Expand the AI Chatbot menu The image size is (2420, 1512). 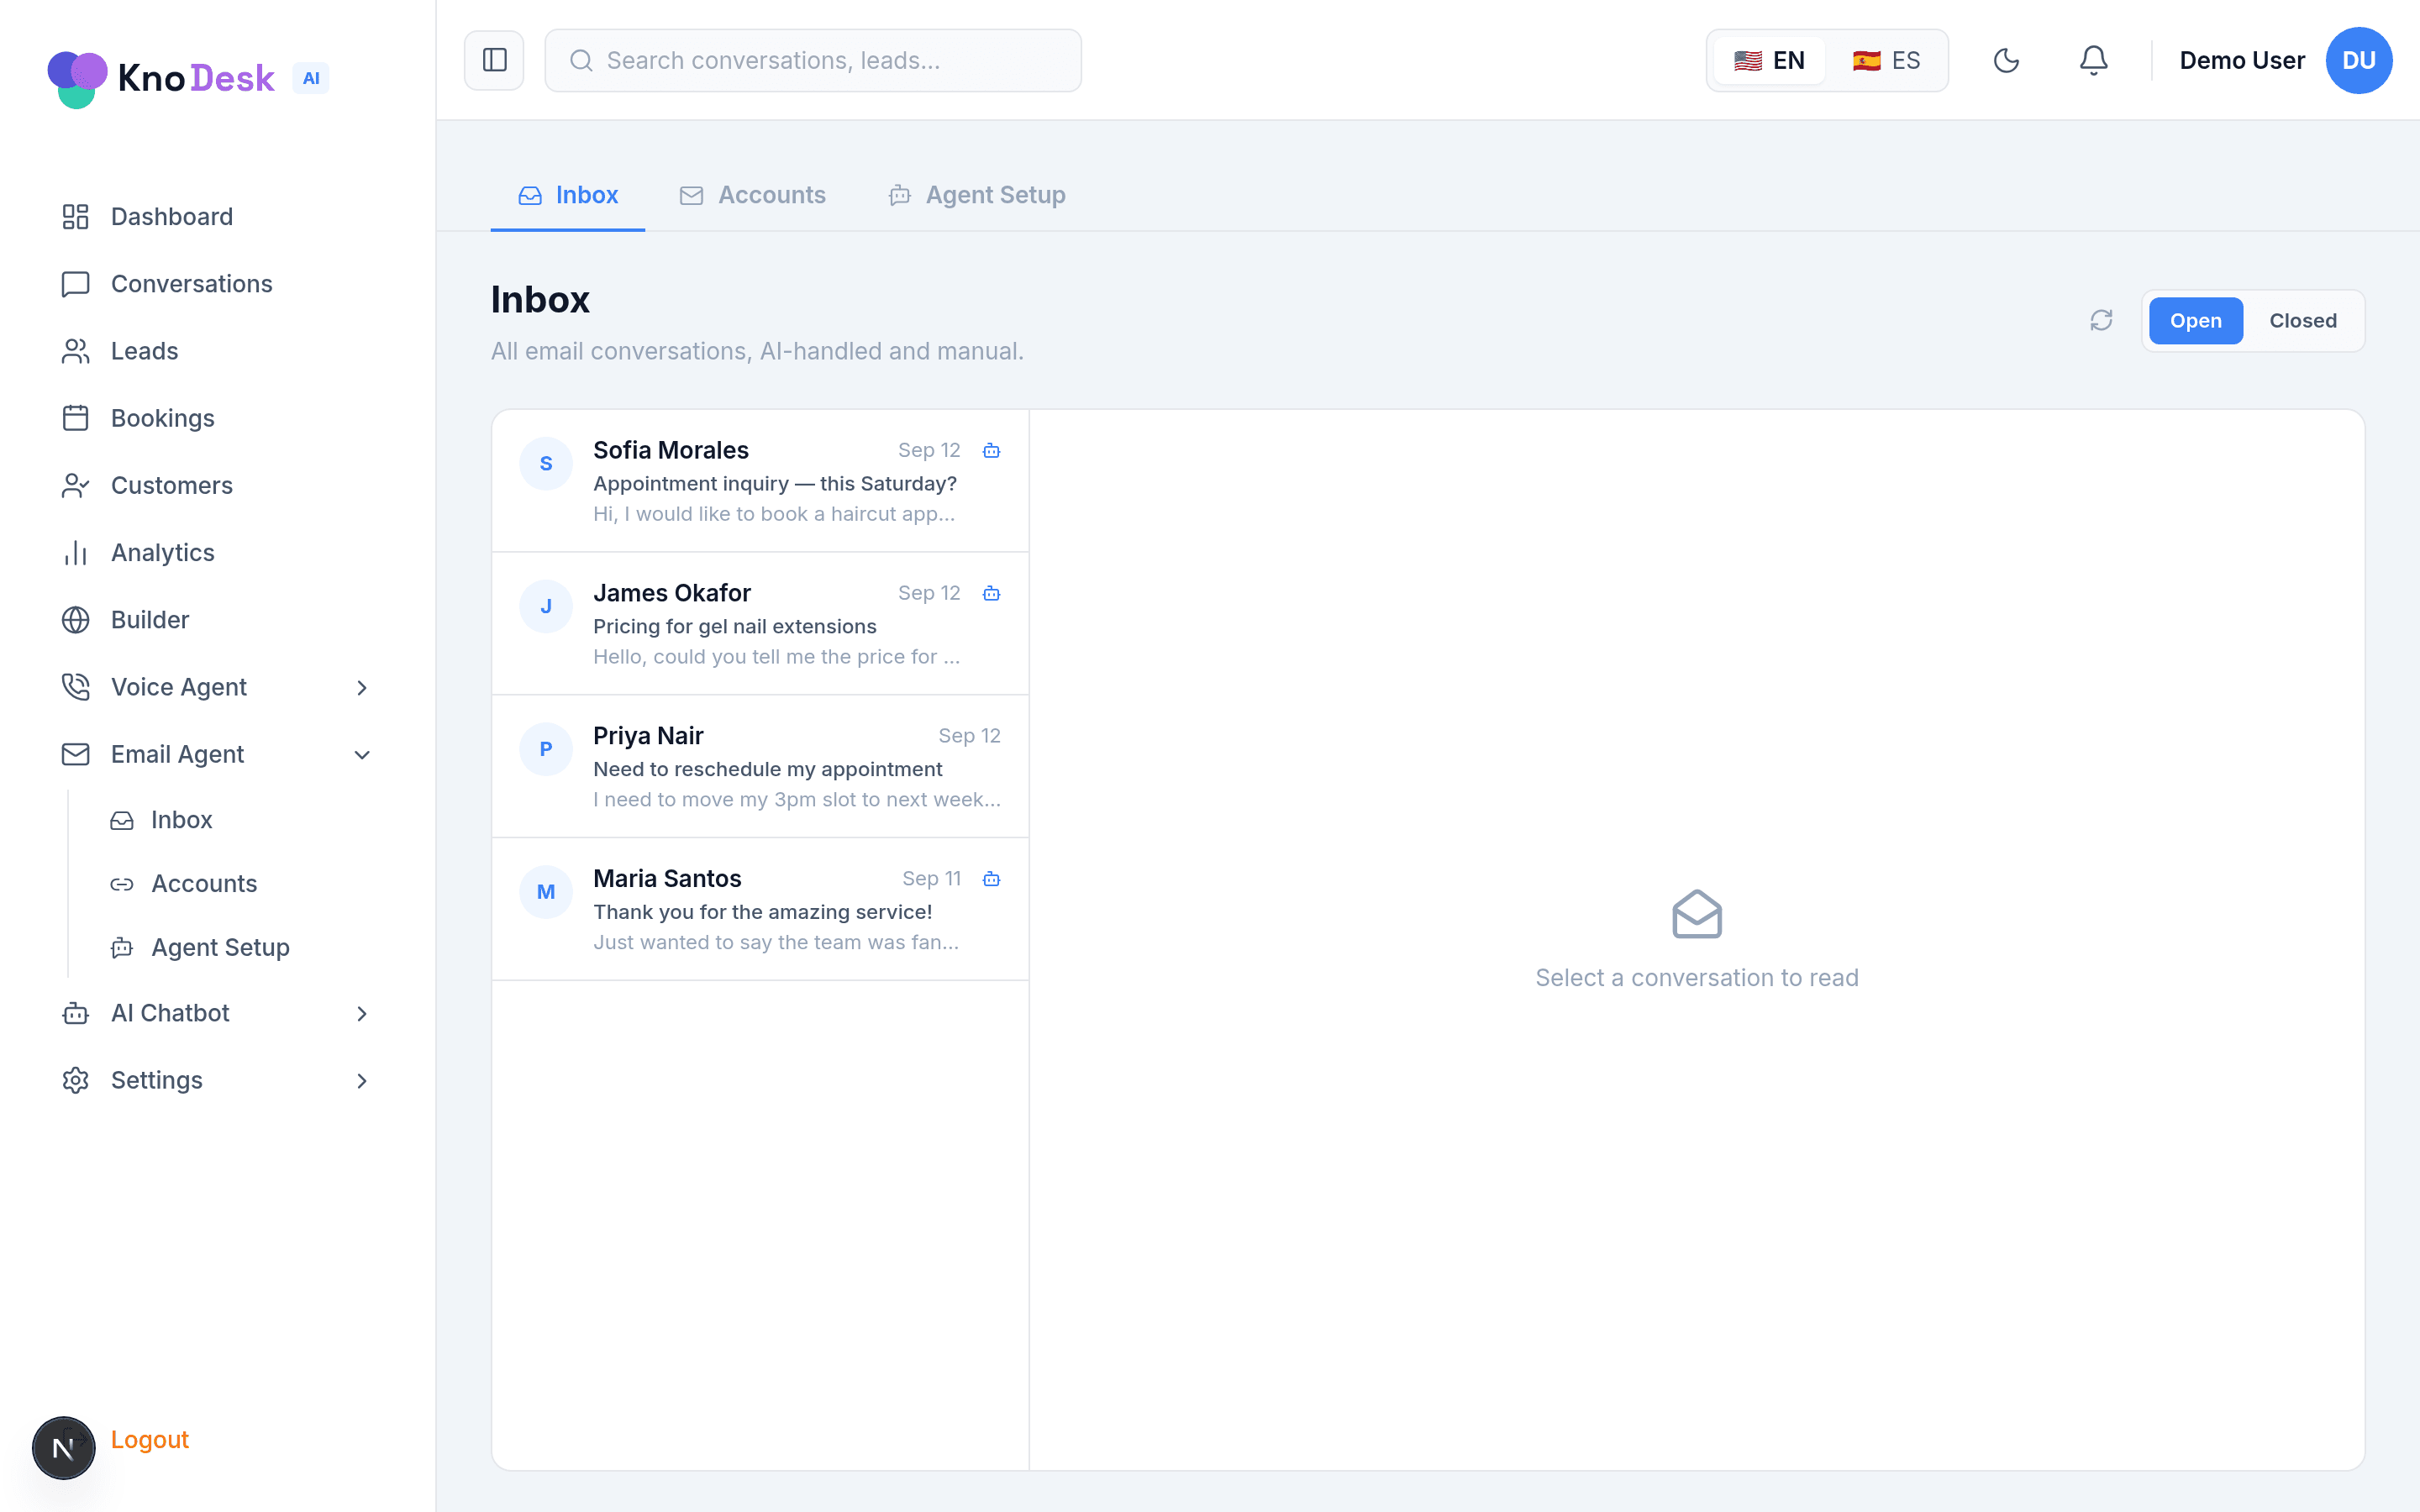click(216, 1013)
